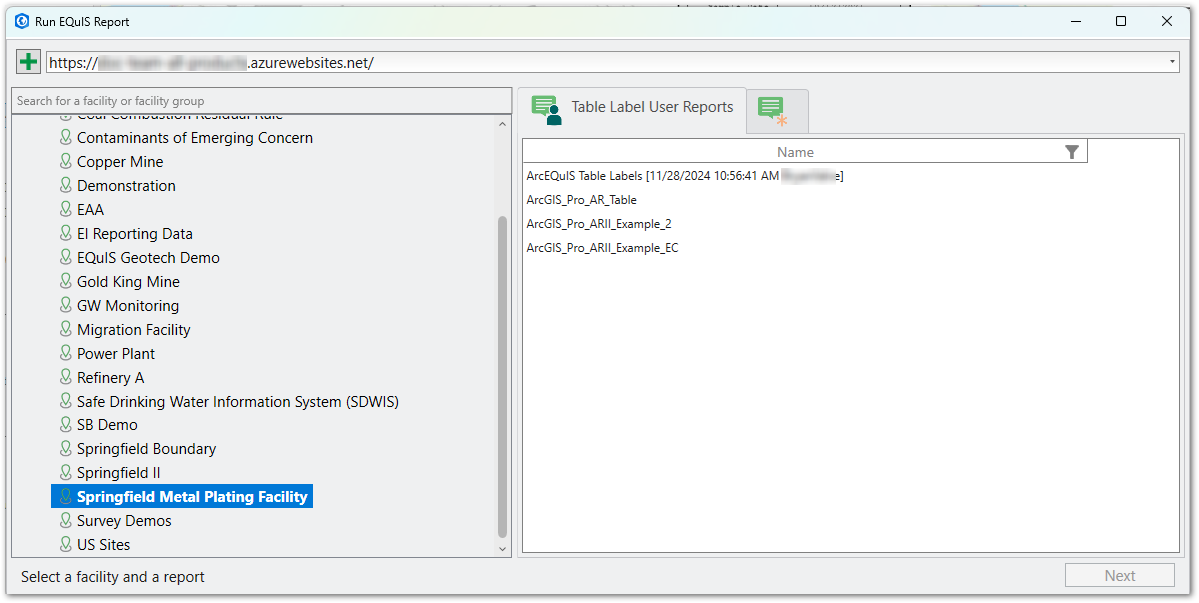Select Contaminants of Emerging Concern facility
Image resolution: width=1199 pixels, height=603 pixels.
(x=195, y=138)
